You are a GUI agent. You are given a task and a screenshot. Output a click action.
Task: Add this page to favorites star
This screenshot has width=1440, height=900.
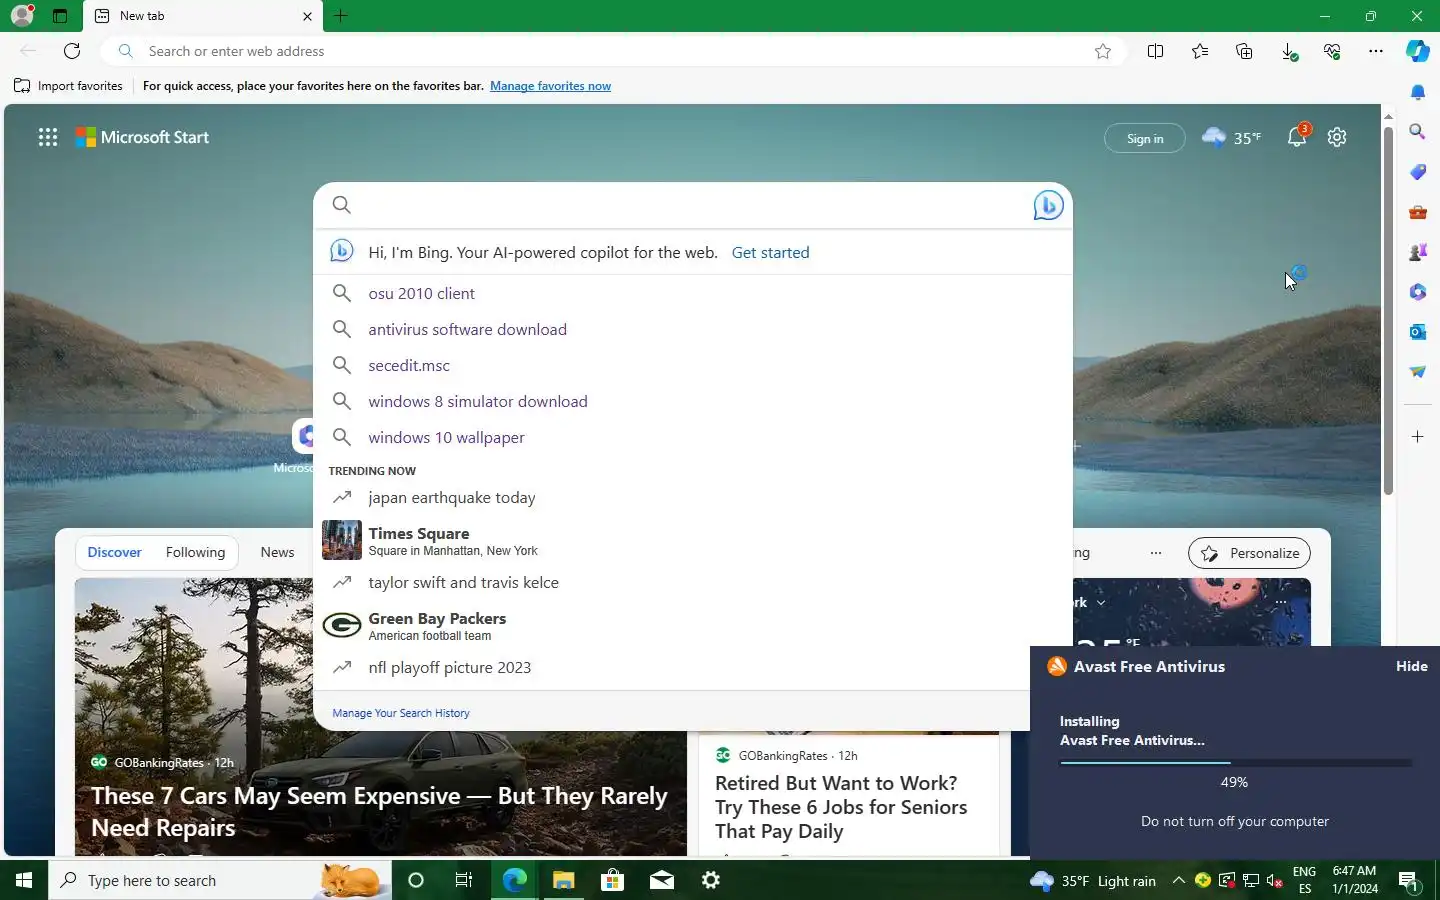[1103, 51]
